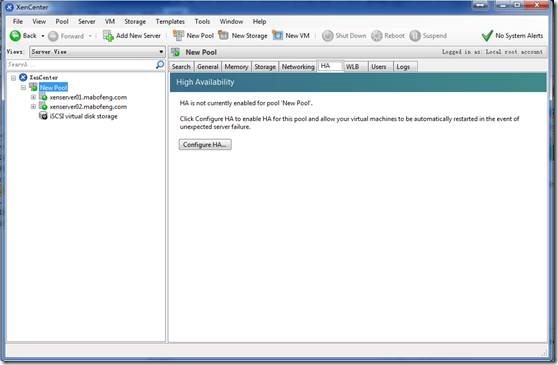Click the Add New Server icon

tap(108, 36)
